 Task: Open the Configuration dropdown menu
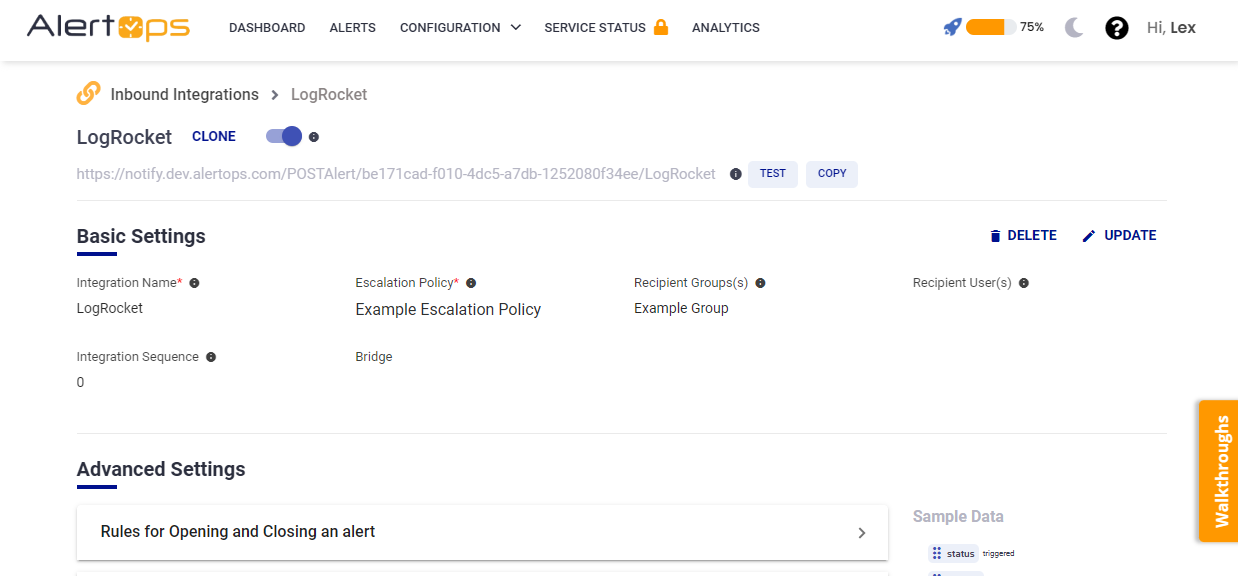coord(460,28)
